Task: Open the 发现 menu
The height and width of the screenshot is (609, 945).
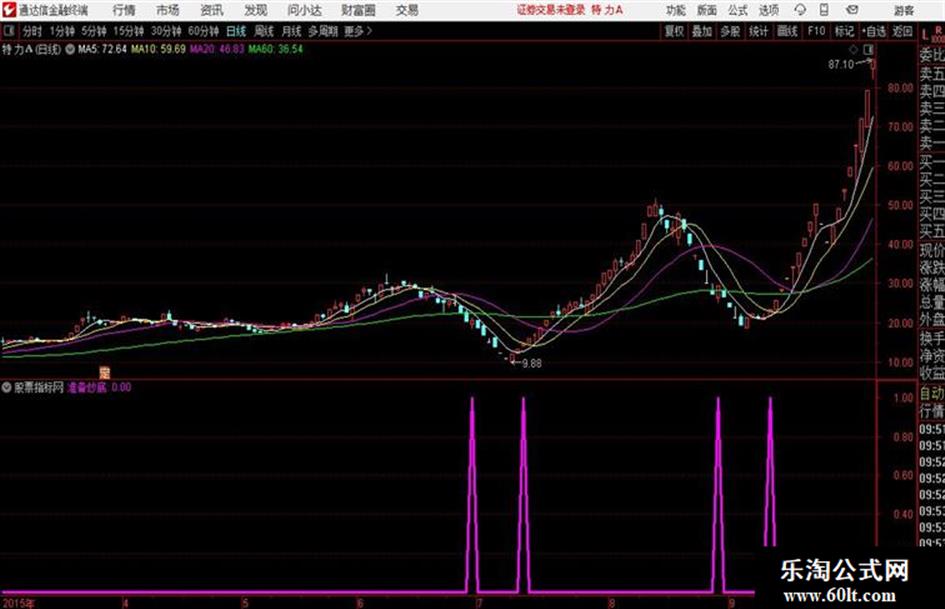Action: 256,10
